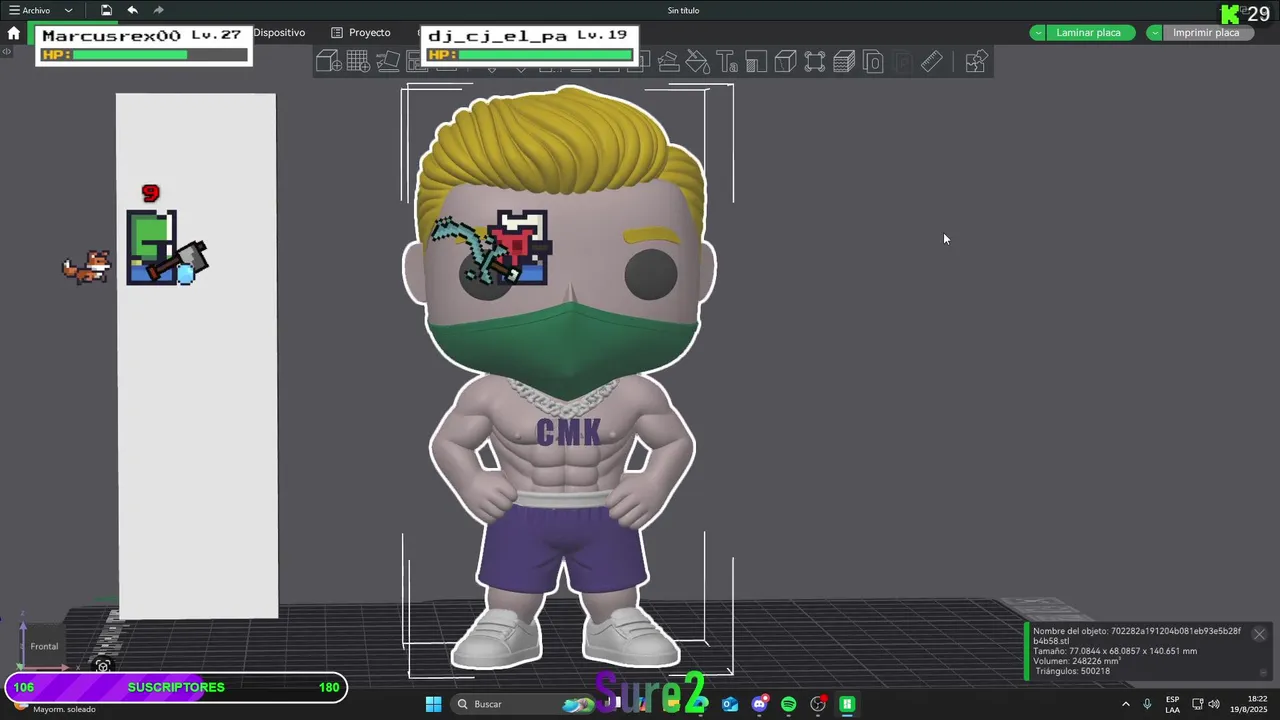Open the volume tray icon
Viewport: 1280px width, 720px height.
(1213, 704)
